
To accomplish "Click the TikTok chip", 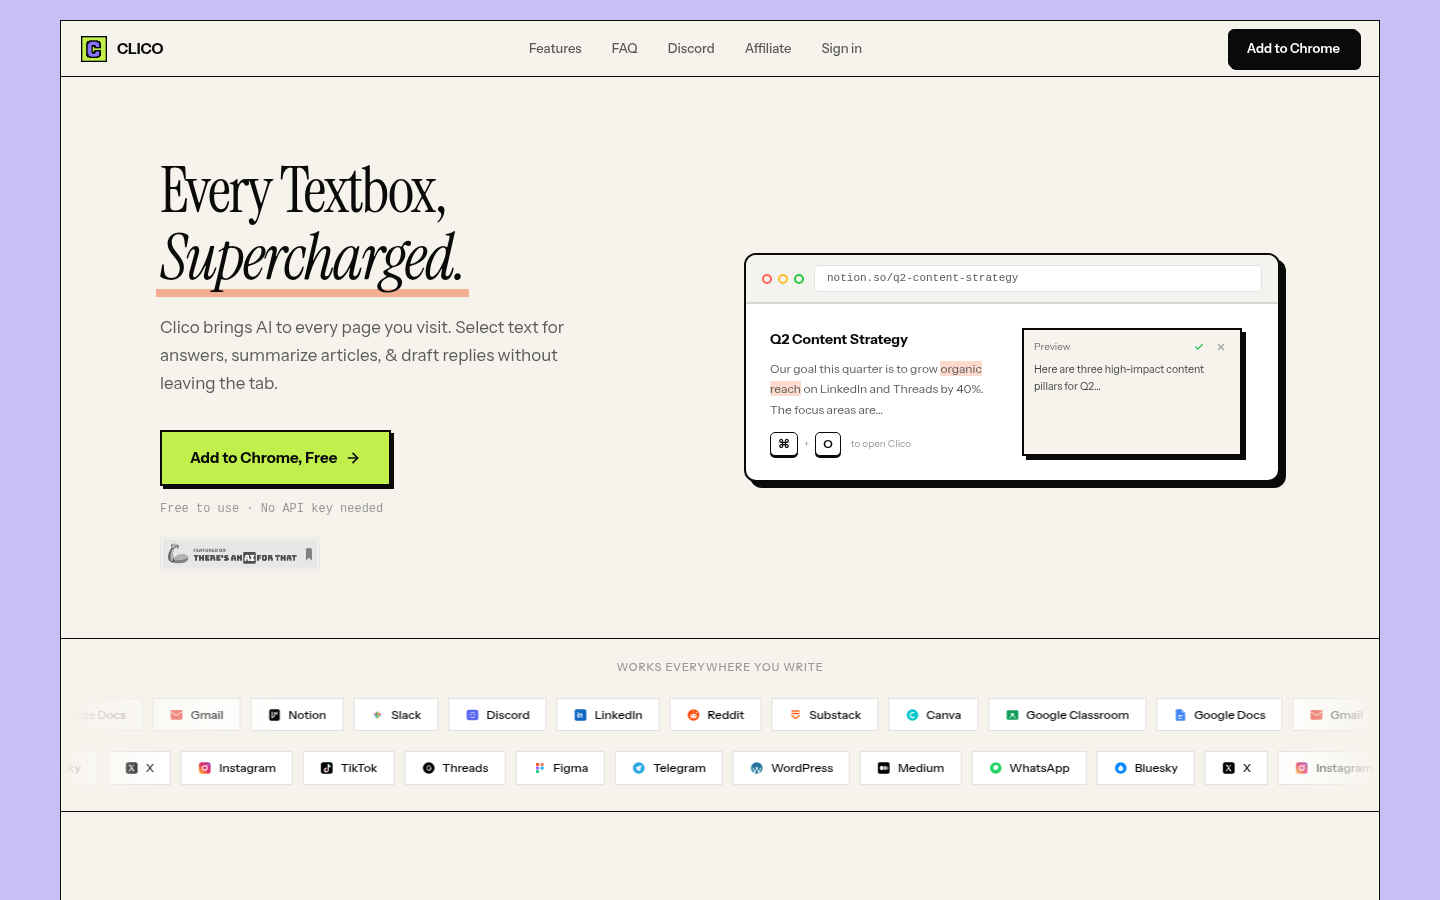I will tap(348, 768).
